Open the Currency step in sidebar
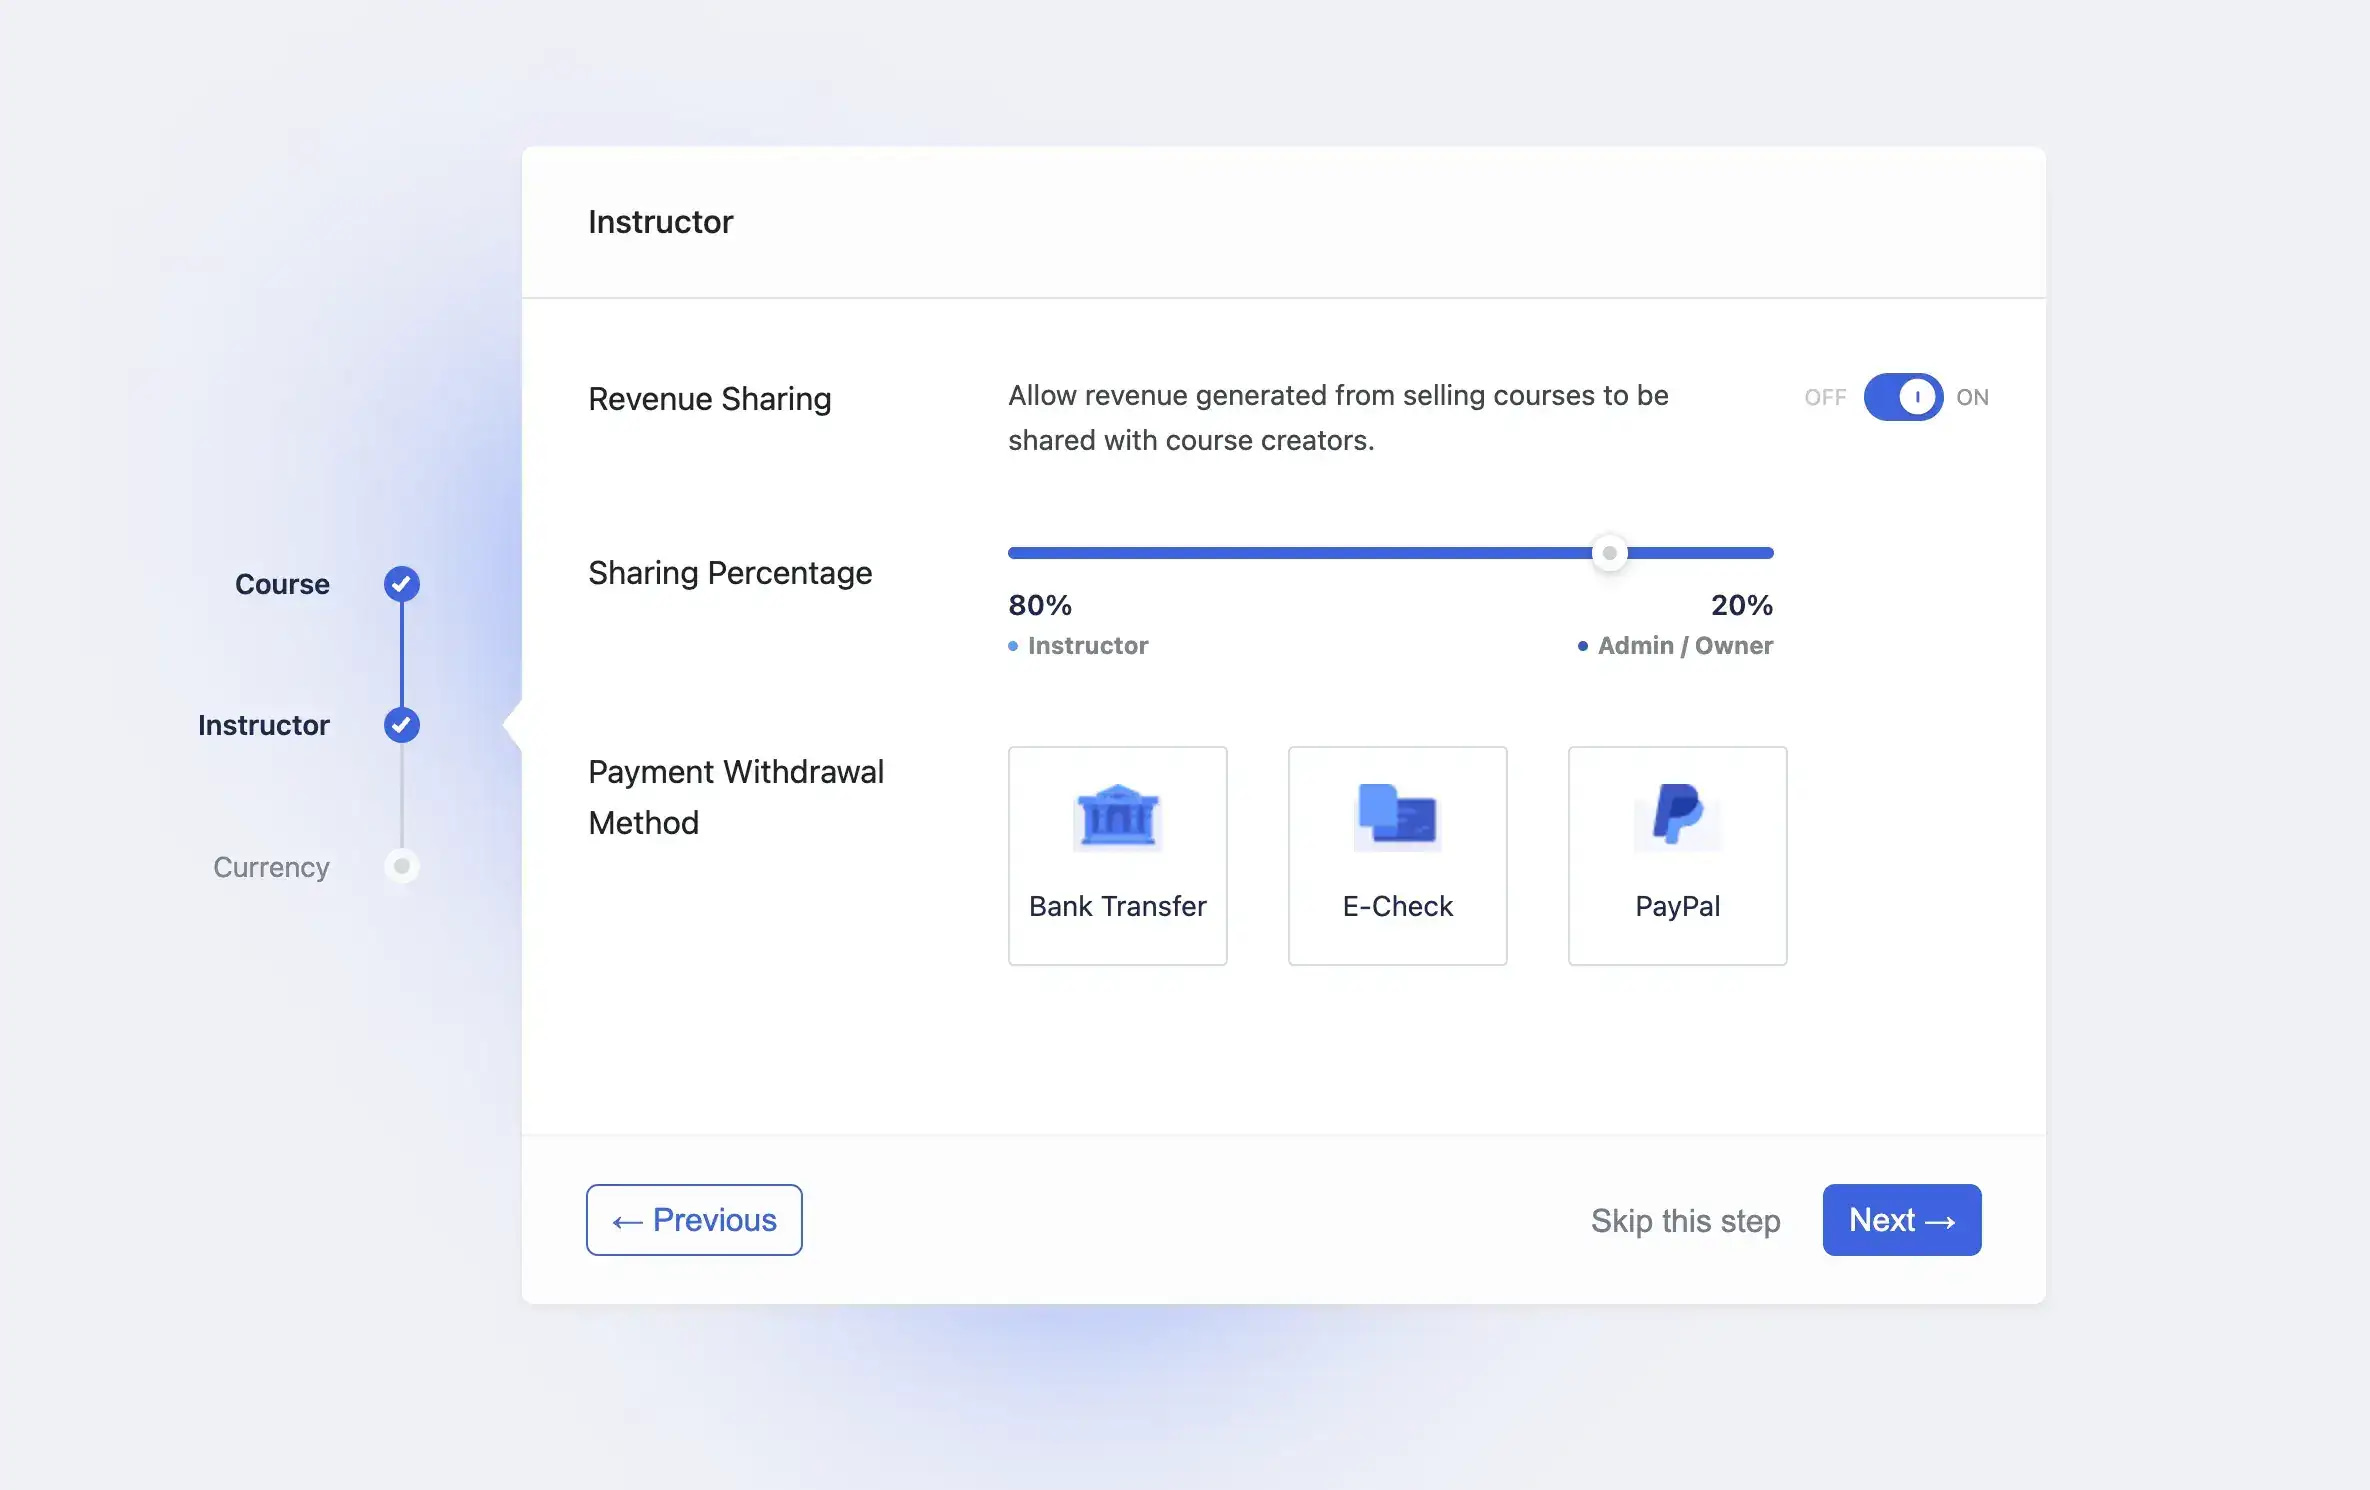This screenshot has height=1490, width=2370. coord(271,867)
